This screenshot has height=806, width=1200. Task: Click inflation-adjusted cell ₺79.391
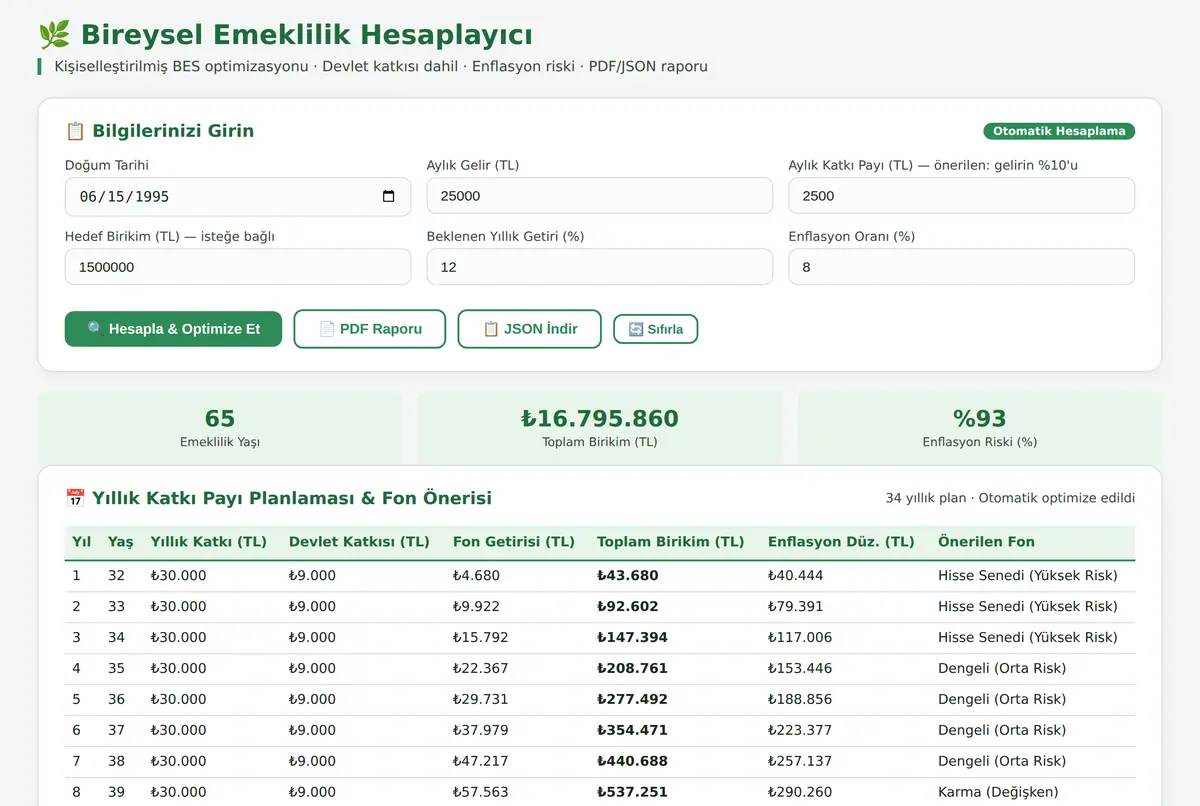(796, 607)
